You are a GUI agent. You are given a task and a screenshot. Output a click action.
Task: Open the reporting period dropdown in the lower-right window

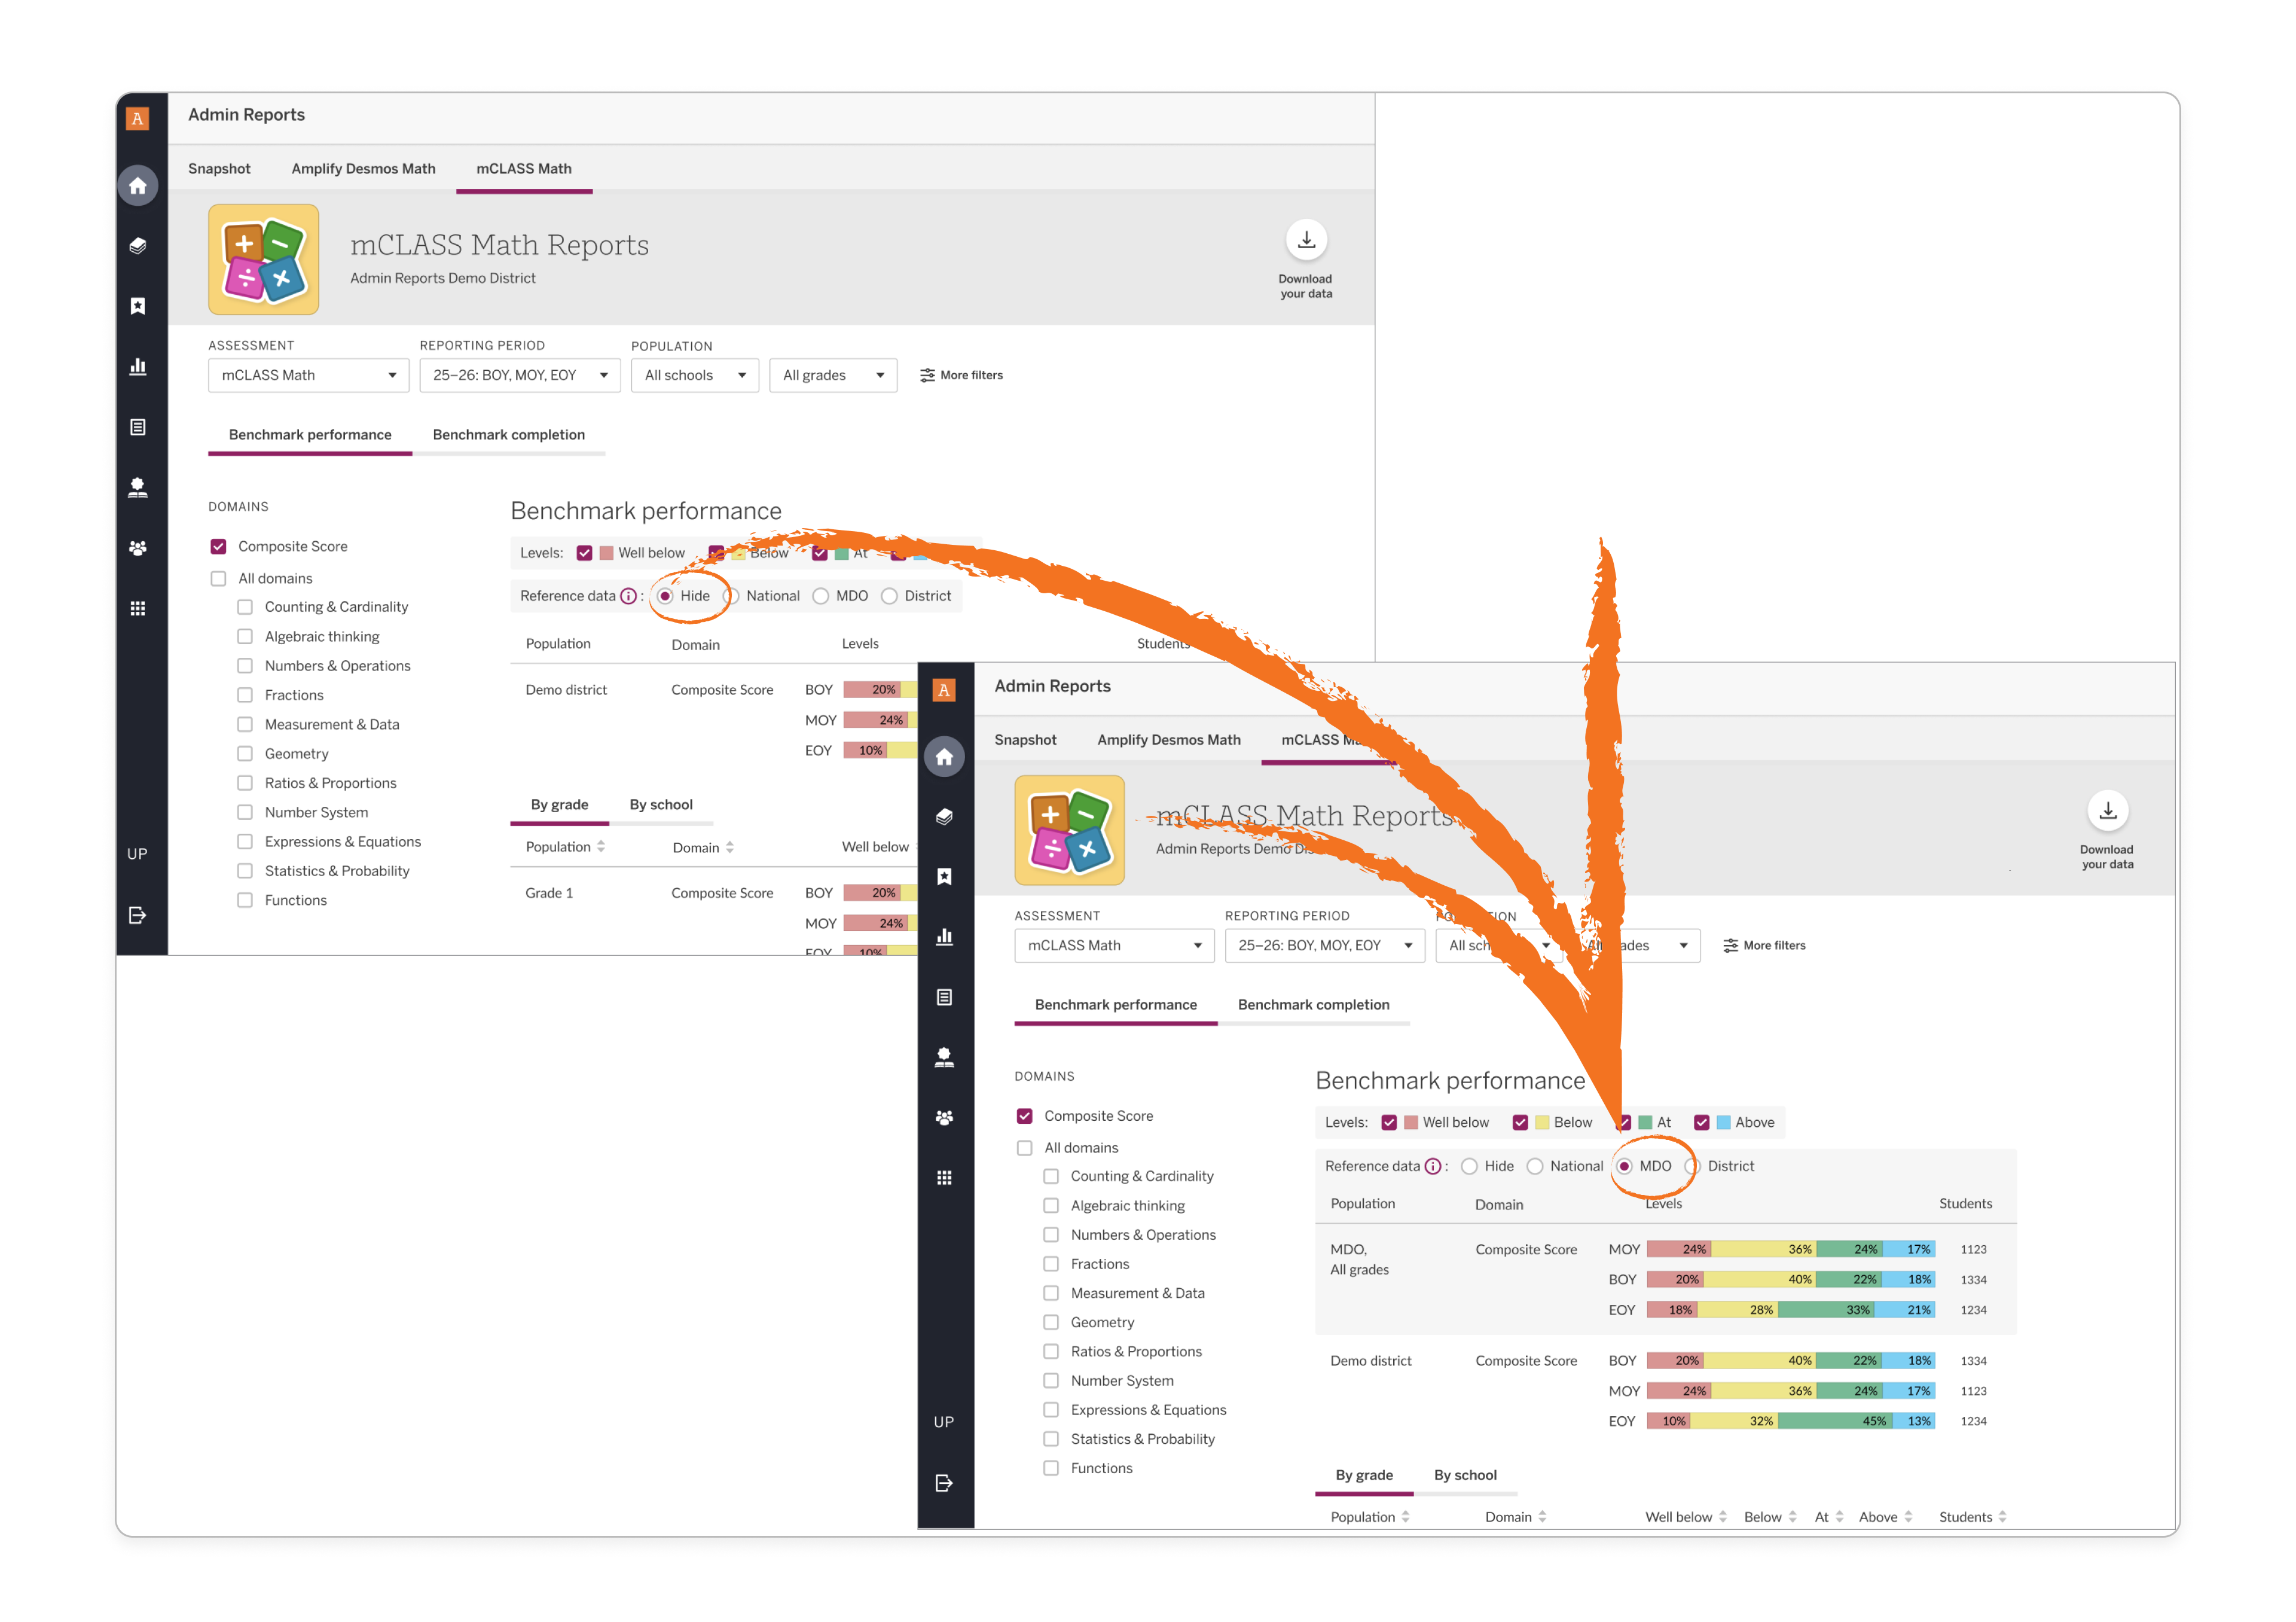click(1325, 945)
